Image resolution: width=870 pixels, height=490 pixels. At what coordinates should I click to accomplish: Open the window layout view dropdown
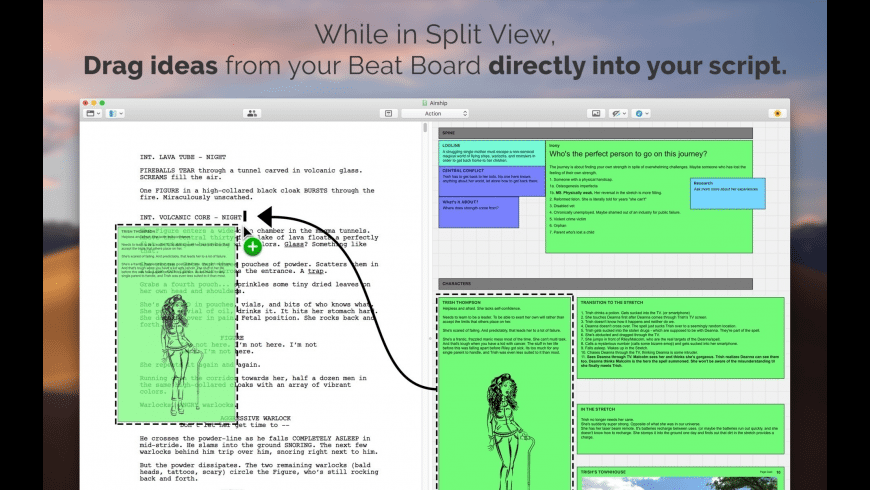point(93,113)
